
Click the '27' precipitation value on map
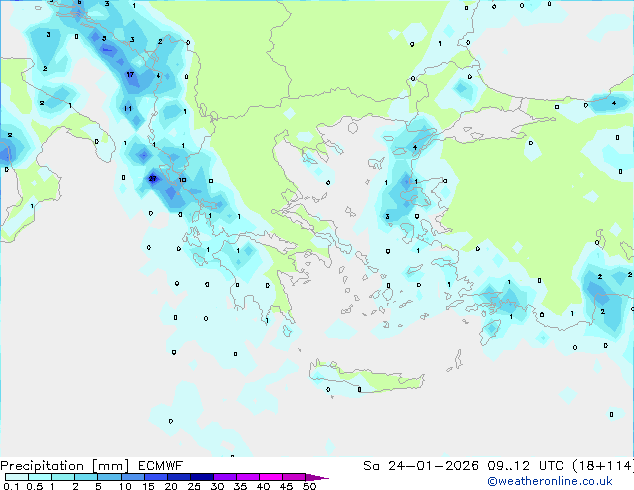pos(152,178)
